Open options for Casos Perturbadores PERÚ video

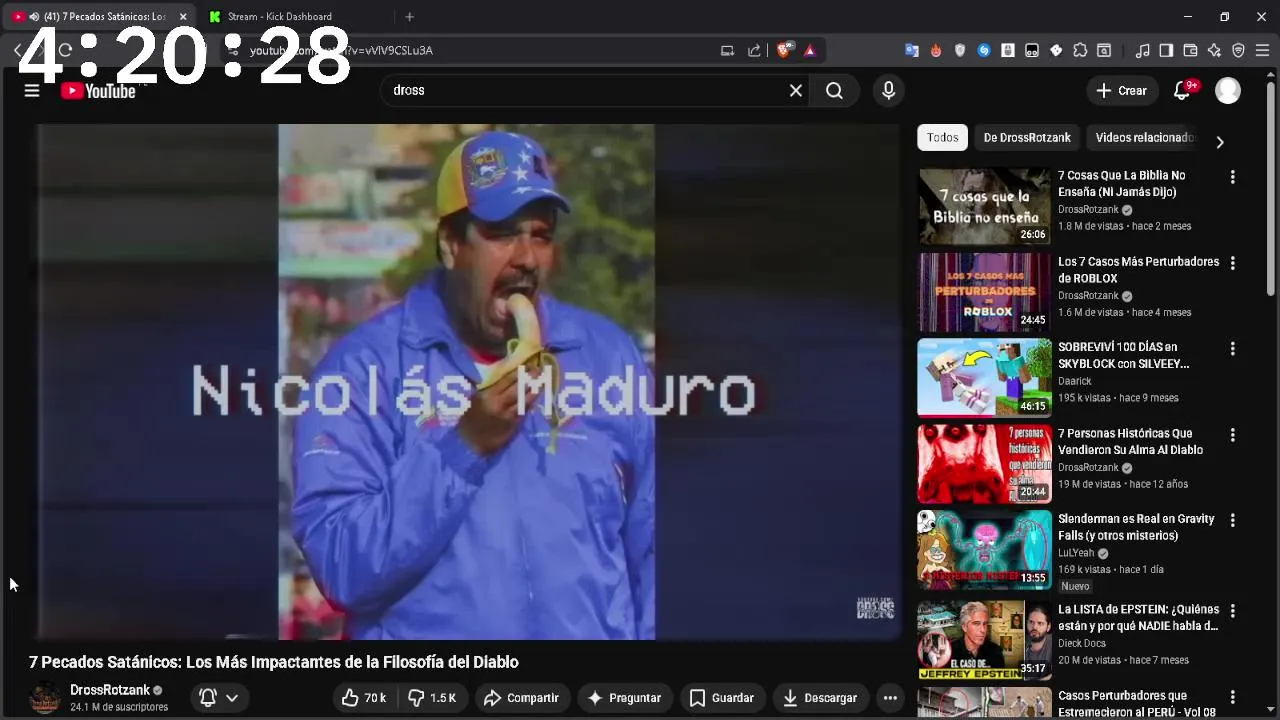point(1233,697)
